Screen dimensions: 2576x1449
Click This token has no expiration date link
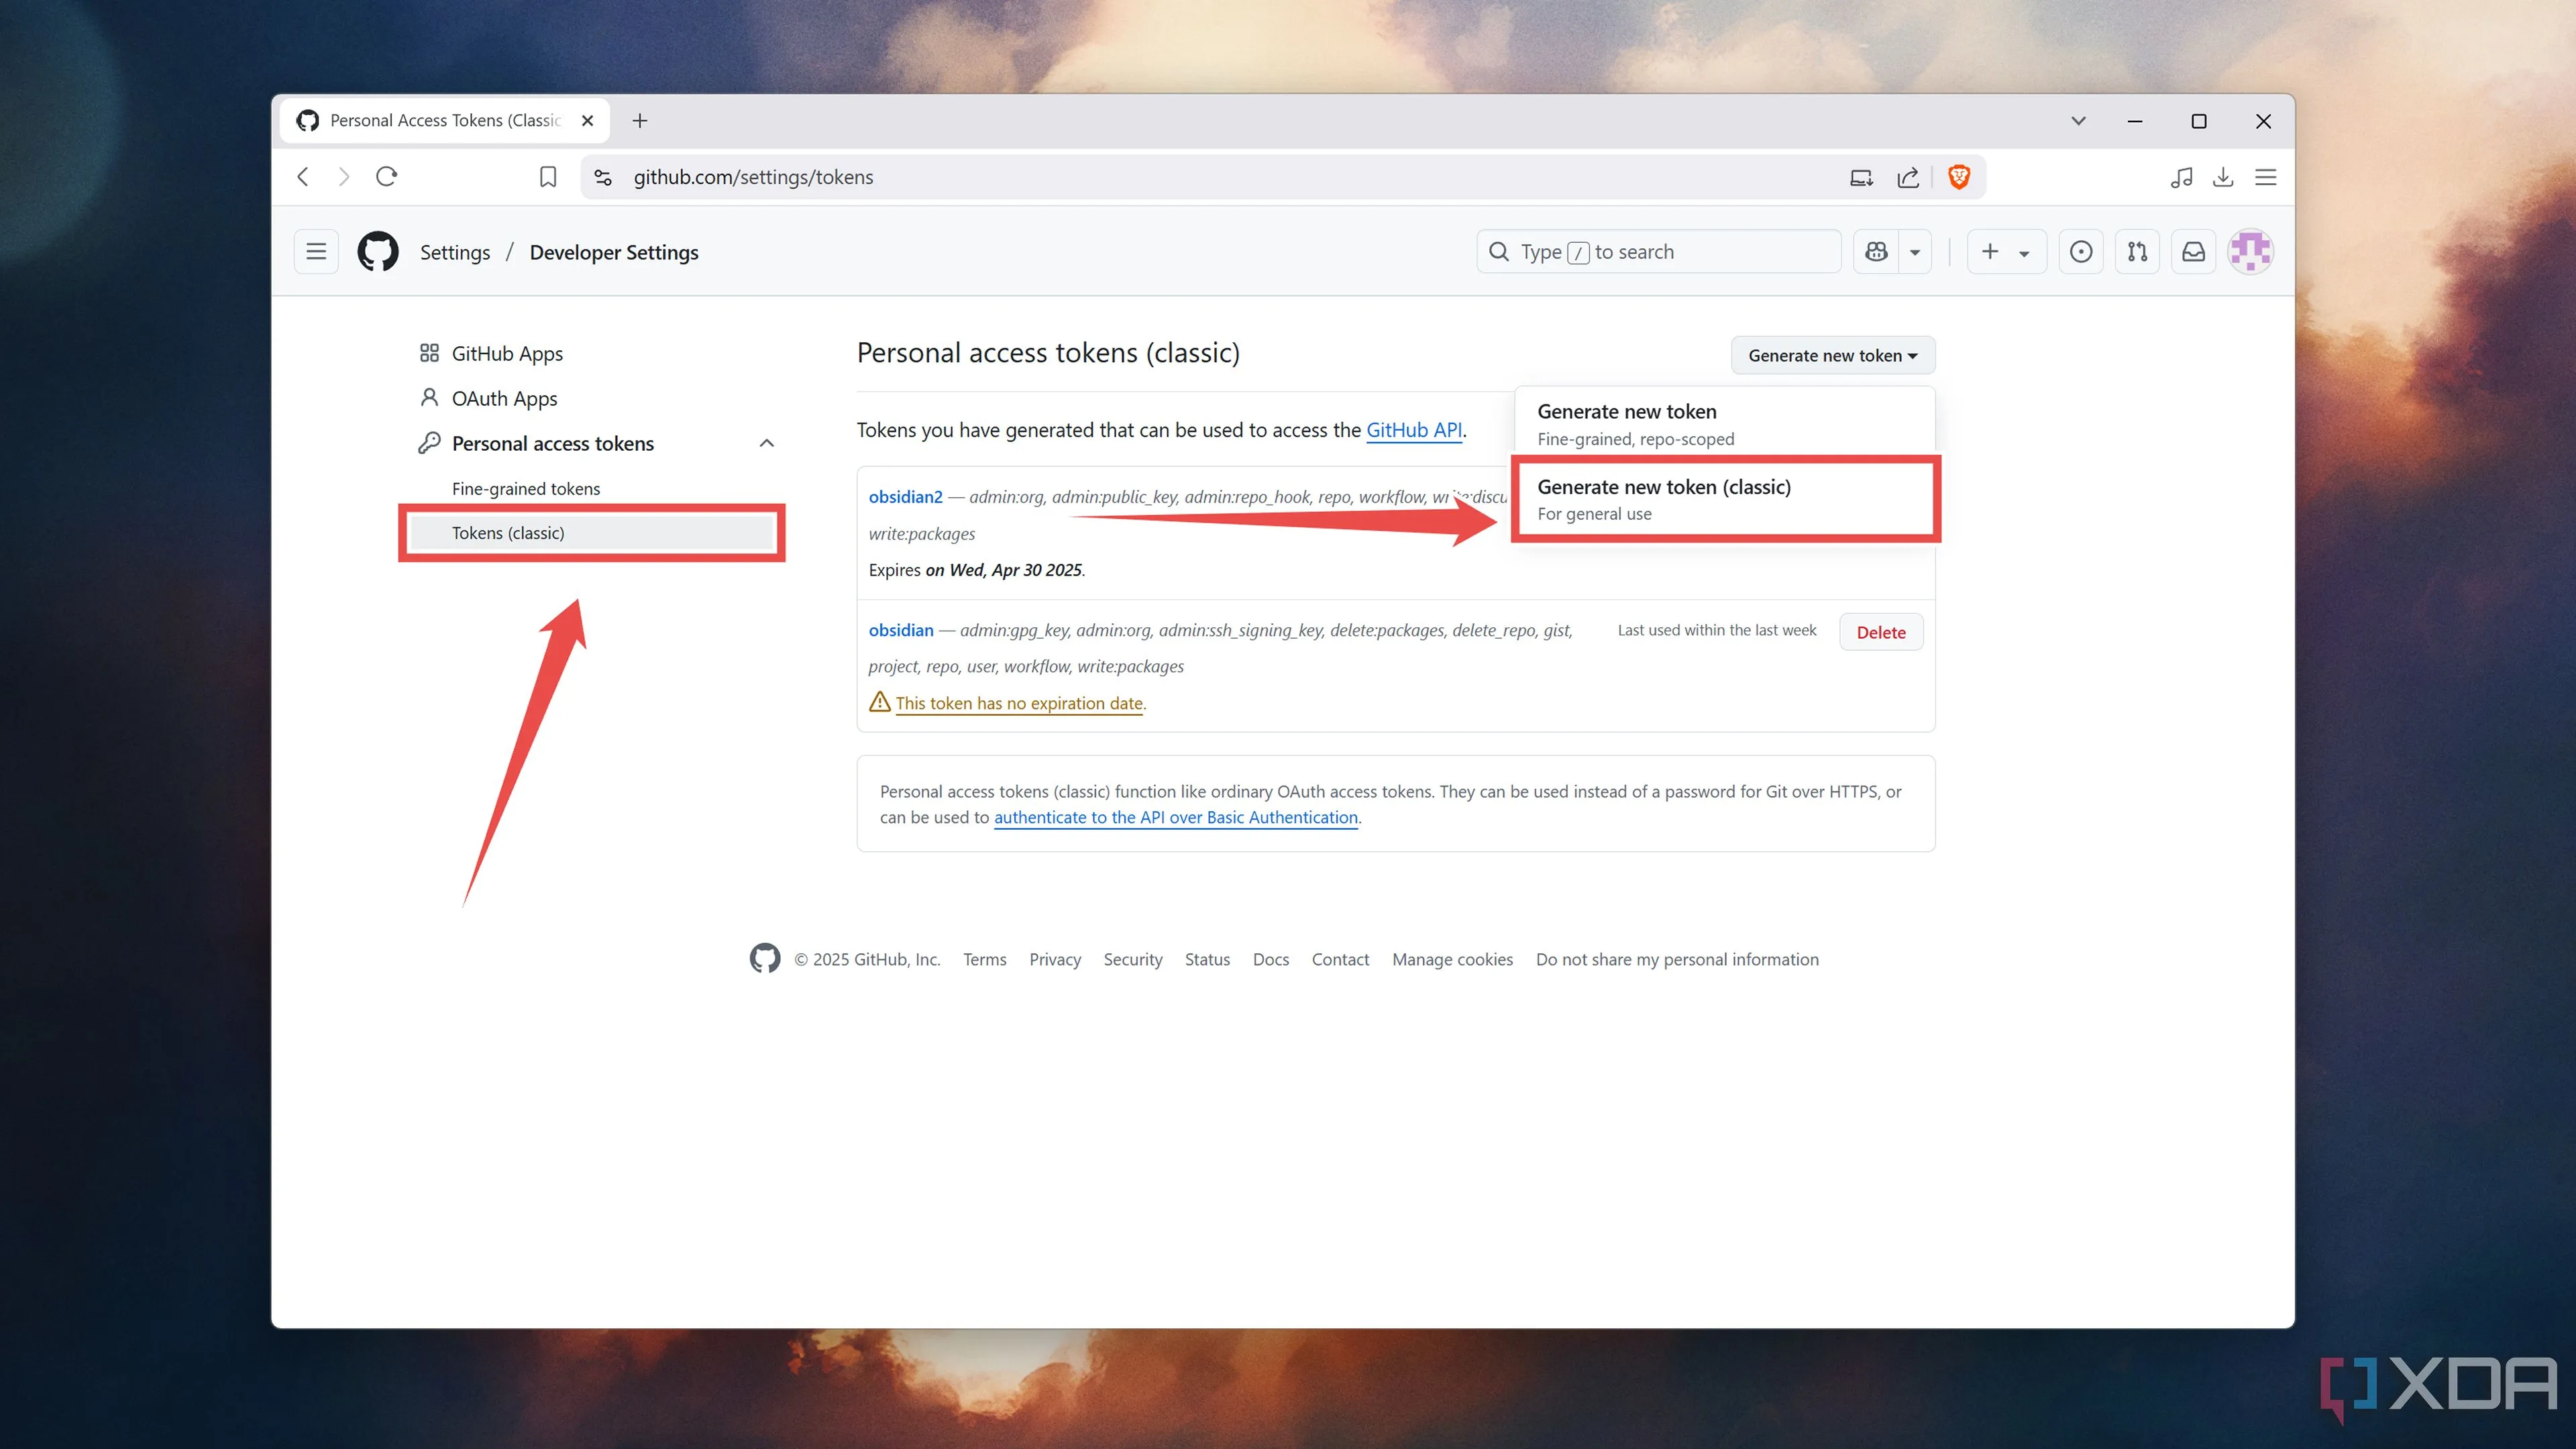point(1019,703)
